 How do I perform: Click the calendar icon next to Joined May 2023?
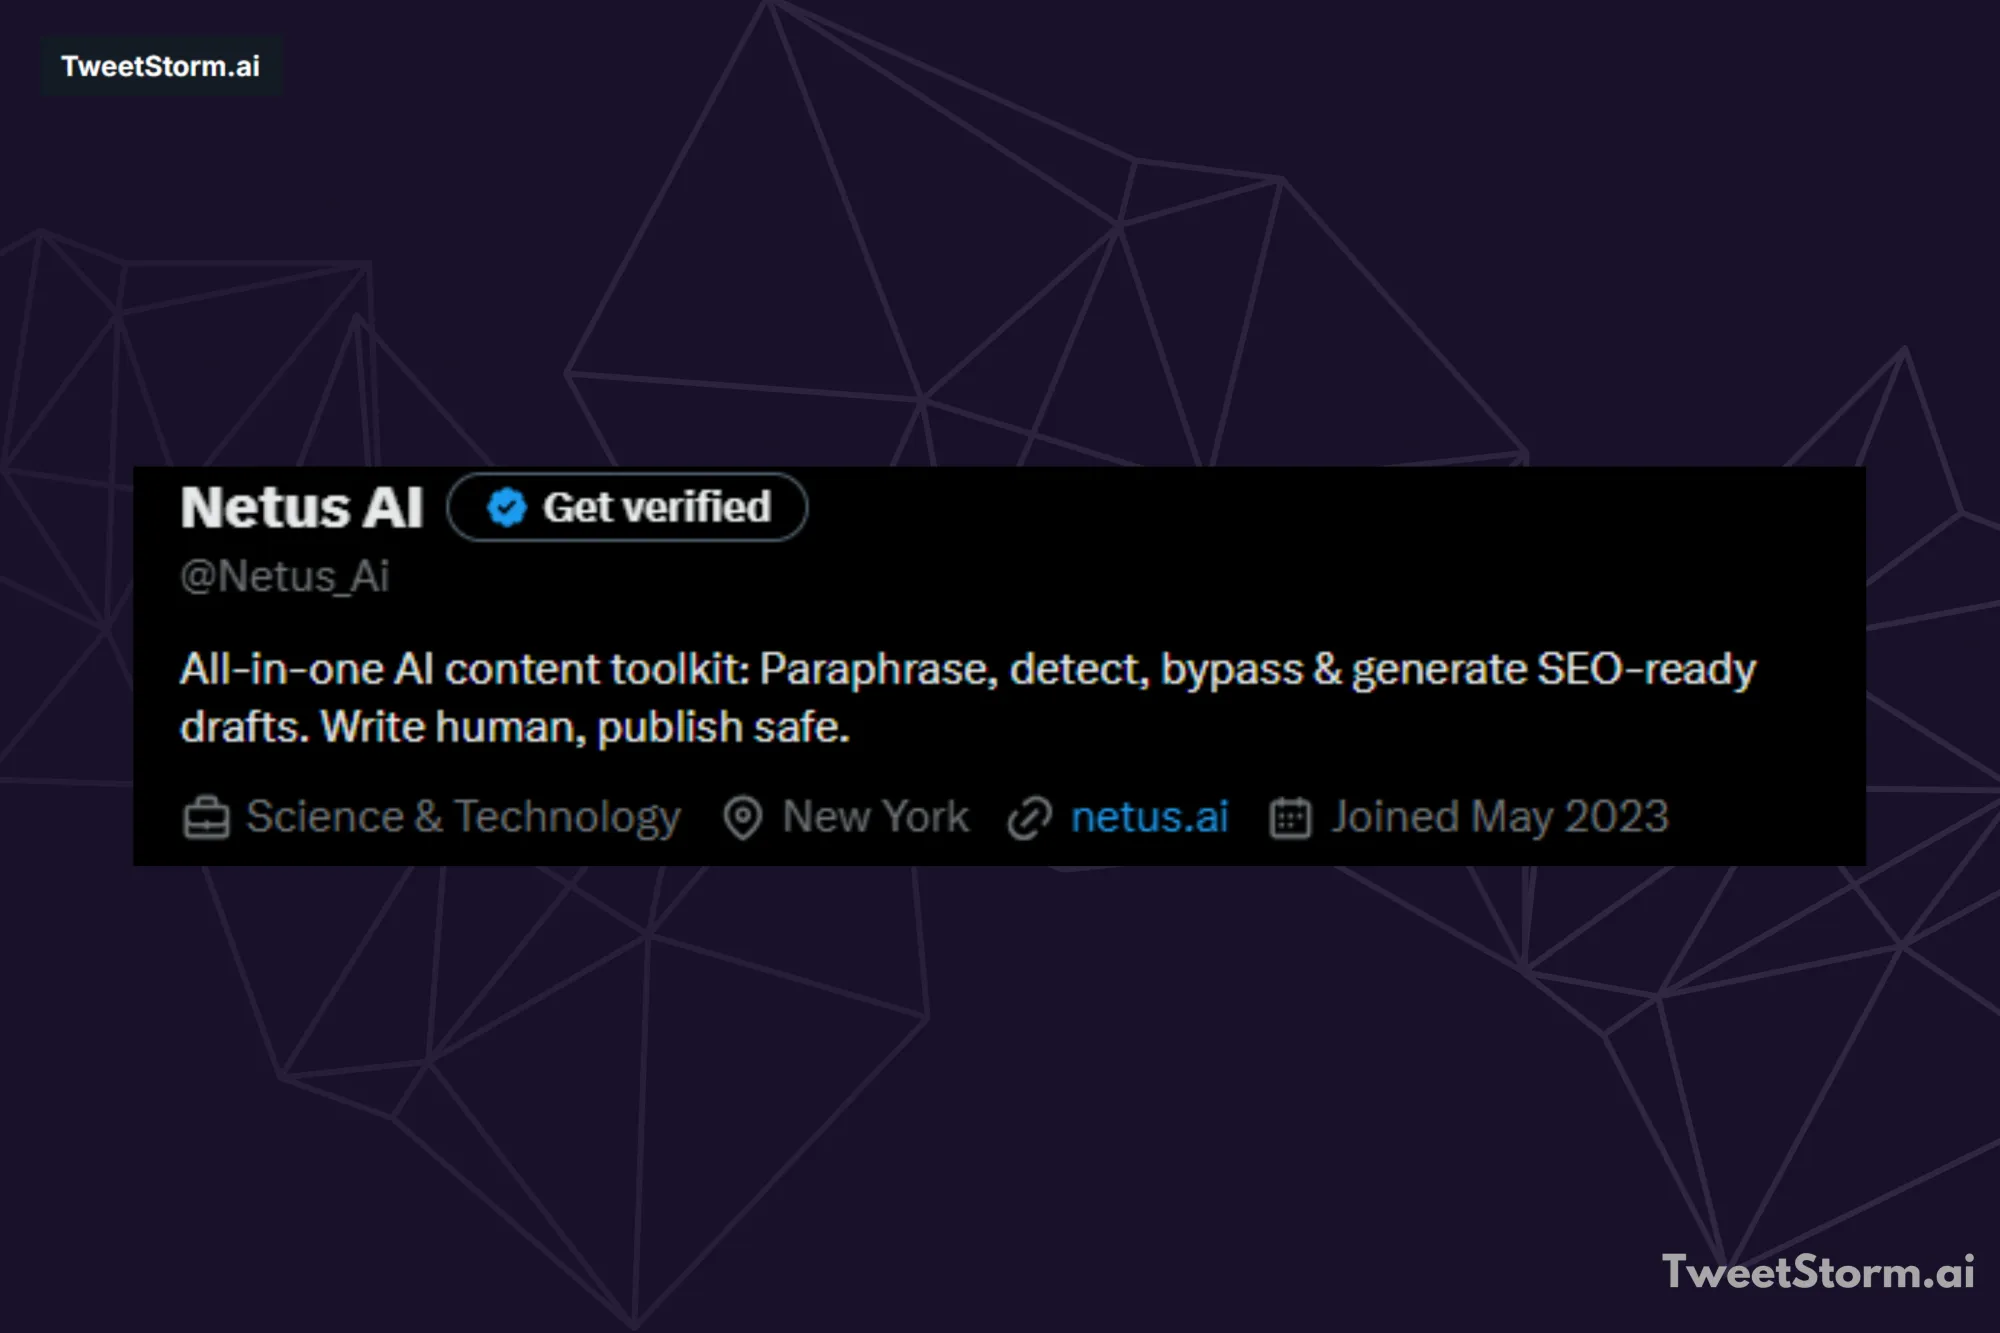click(1290, 816)
